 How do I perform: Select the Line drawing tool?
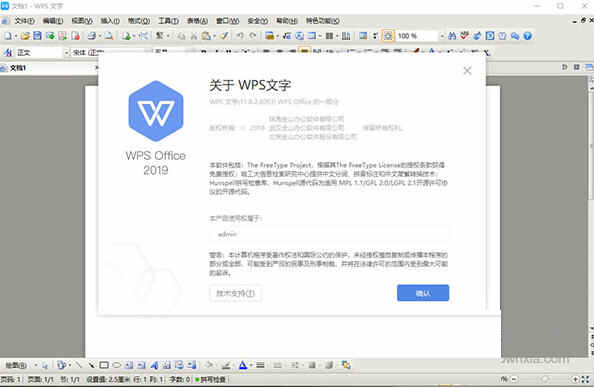click(78, 365)
